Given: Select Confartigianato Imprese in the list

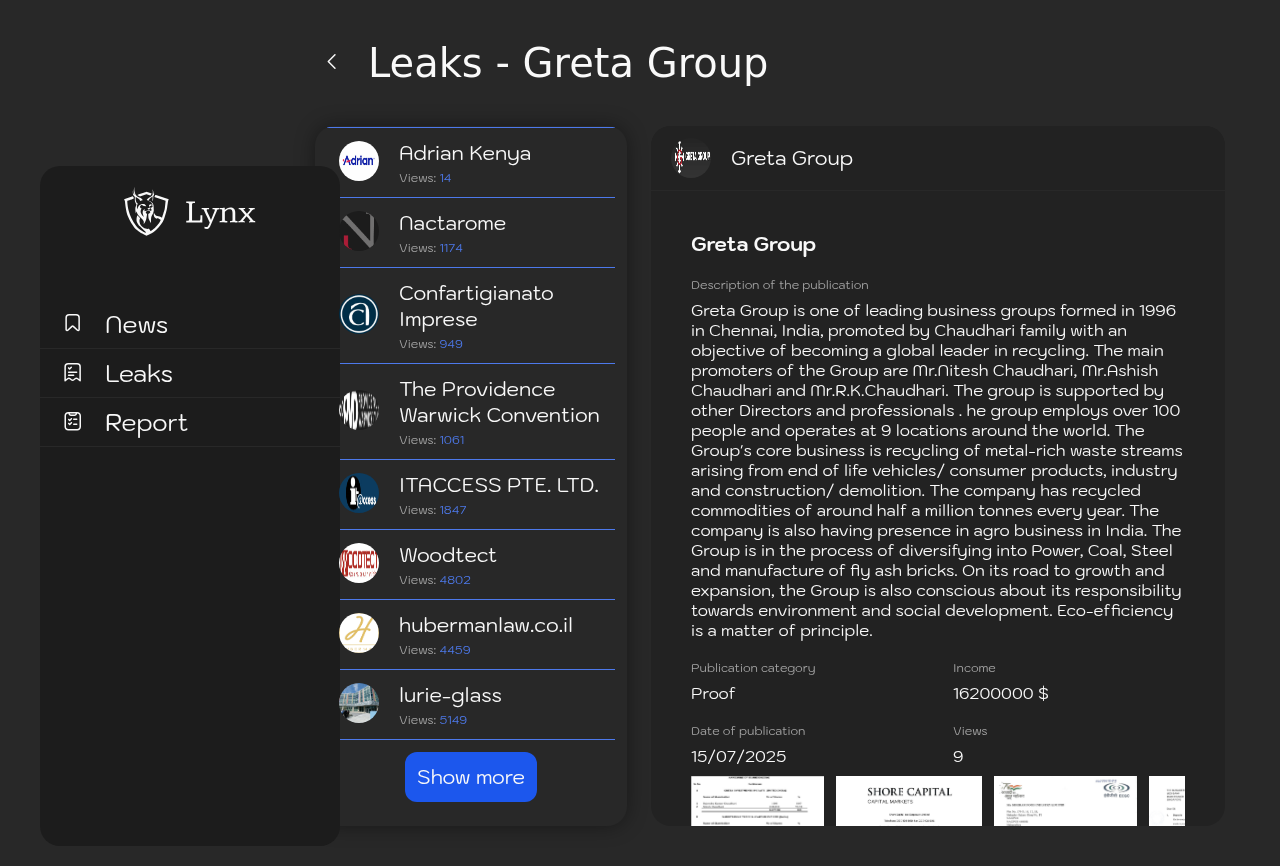Looking at the screenshot, I should pyautogui.click(x=471, y=316).
